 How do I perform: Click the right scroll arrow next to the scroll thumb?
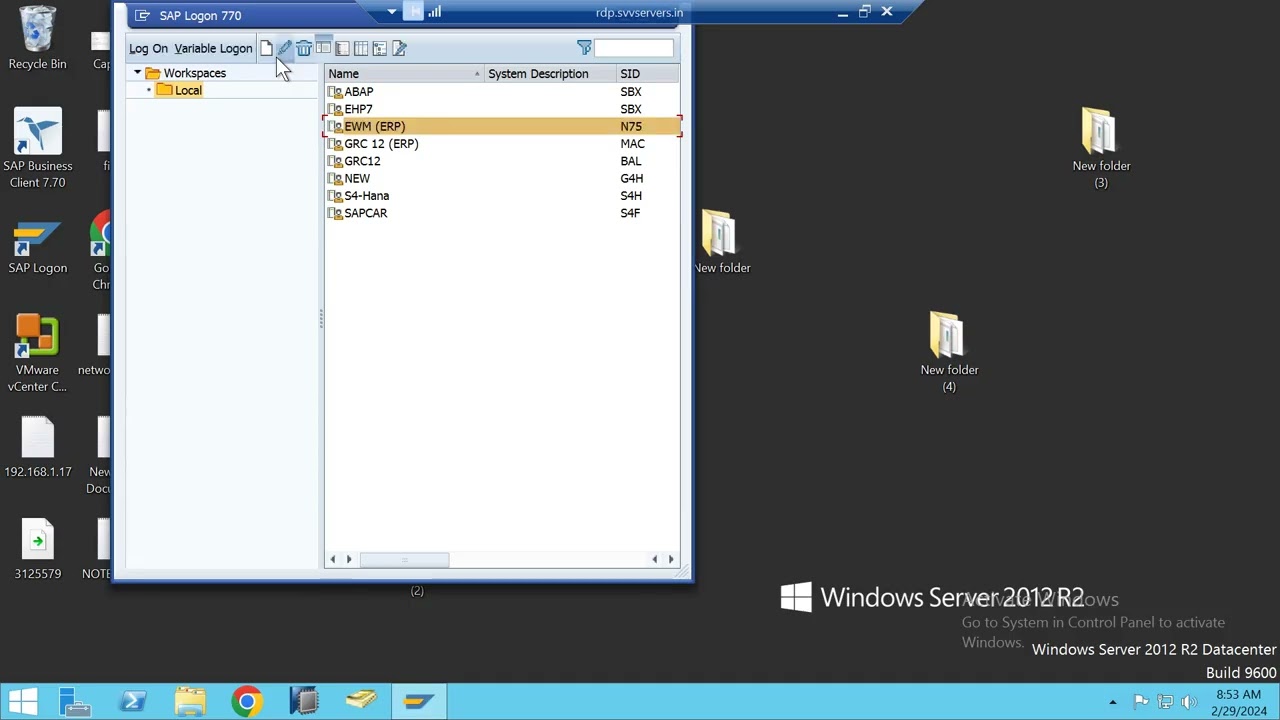349,559
